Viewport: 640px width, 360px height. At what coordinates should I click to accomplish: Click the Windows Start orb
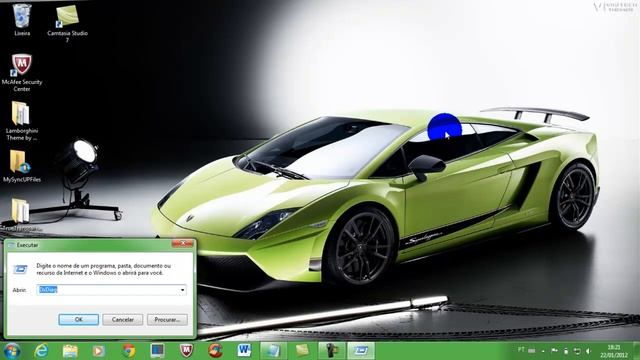click(x=12, y=351)
